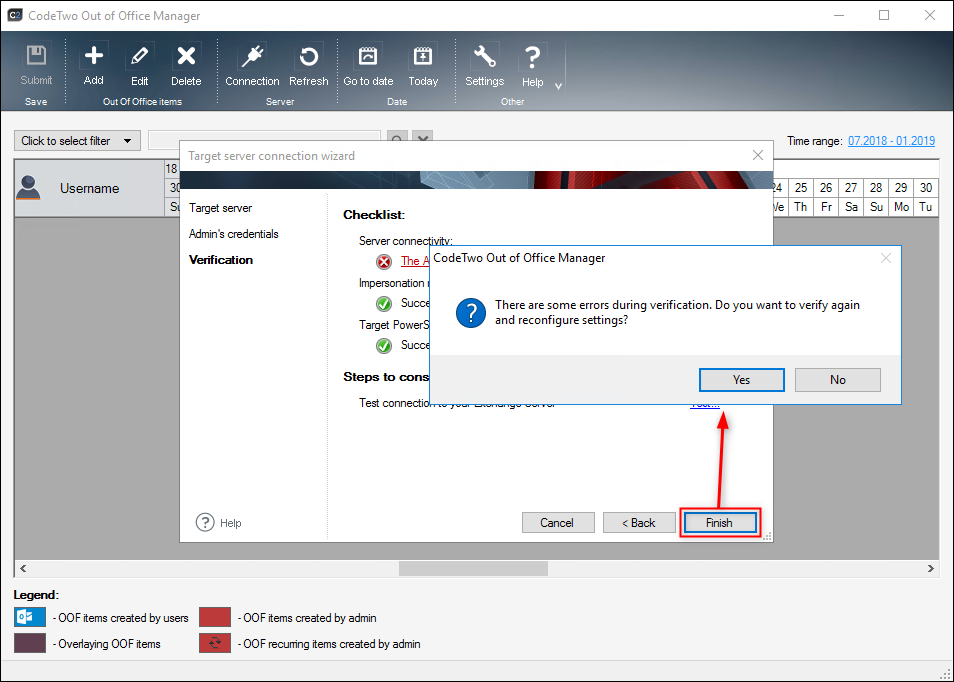Image resolution: width=954 pixels, height=682 pixels.
Task: Jump to Today in the calendar
Action: 423,64
